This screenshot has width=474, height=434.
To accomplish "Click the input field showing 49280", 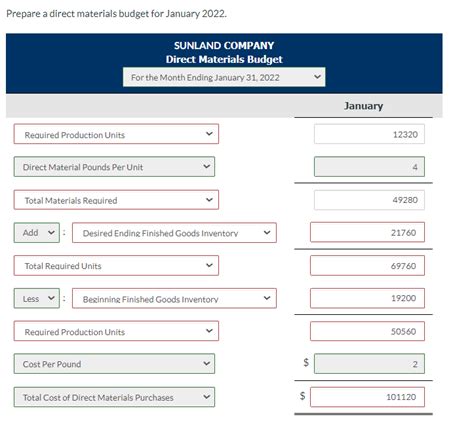I will coord(369,200).
